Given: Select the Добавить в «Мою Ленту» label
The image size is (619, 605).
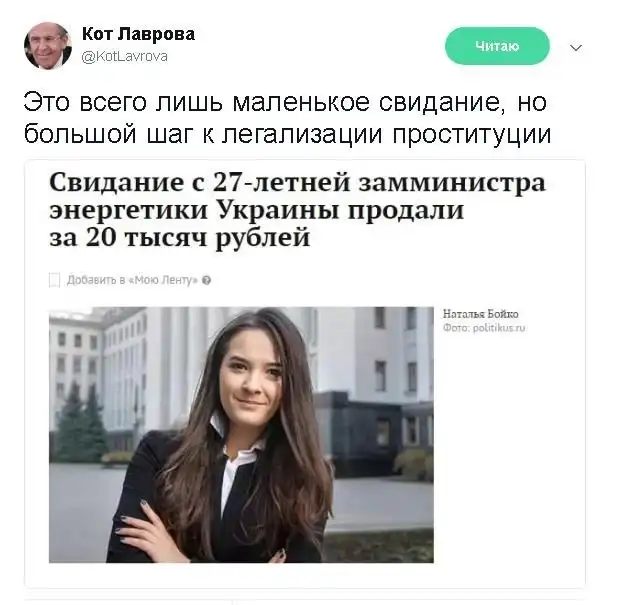Looking at the screenshot, I should point(132,280).
